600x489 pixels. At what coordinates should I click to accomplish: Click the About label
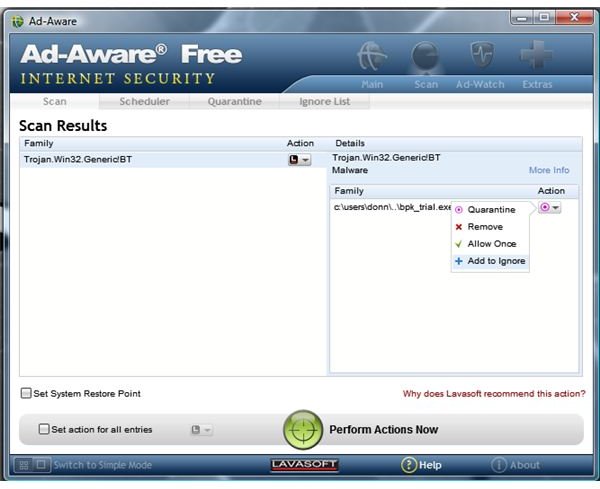525,465
